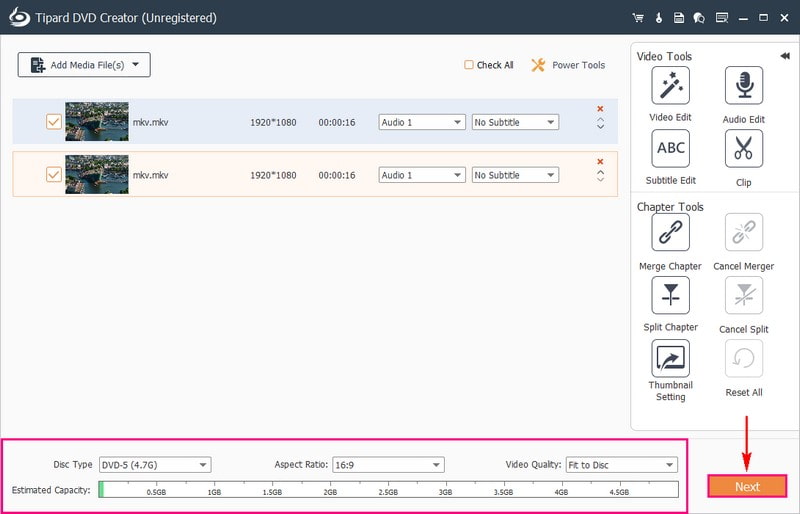Click the key register icon
Screen dimensions: 800x514
(x=658, y=18)
